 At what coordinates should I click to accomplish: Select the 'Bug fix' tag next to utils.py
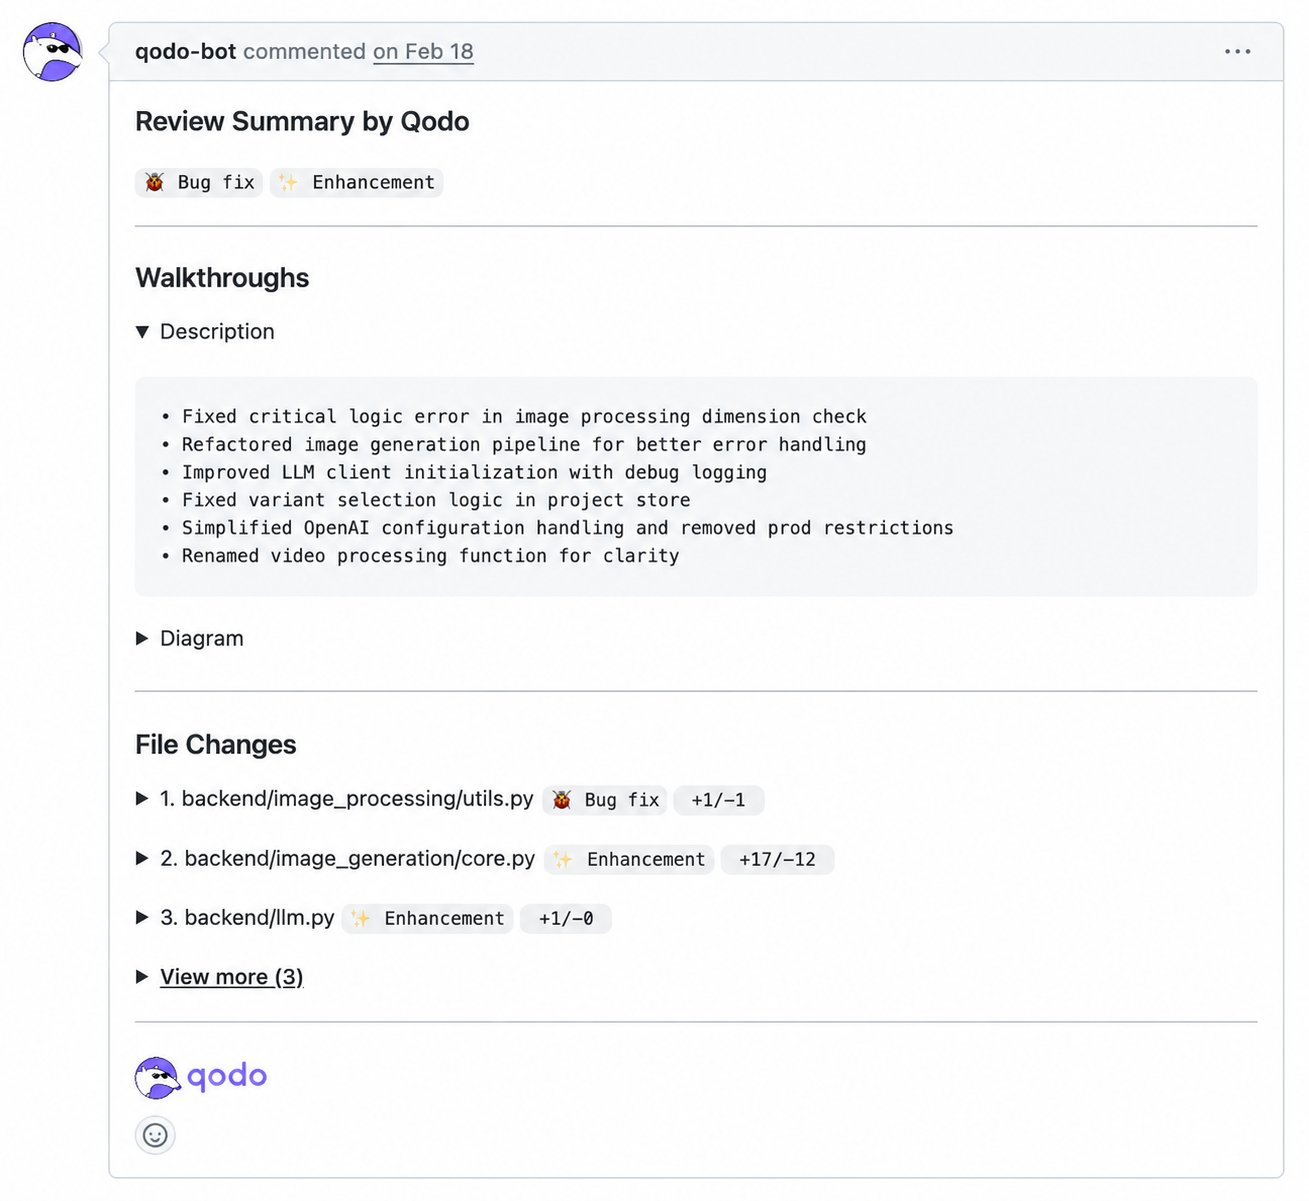click(605, 800)
